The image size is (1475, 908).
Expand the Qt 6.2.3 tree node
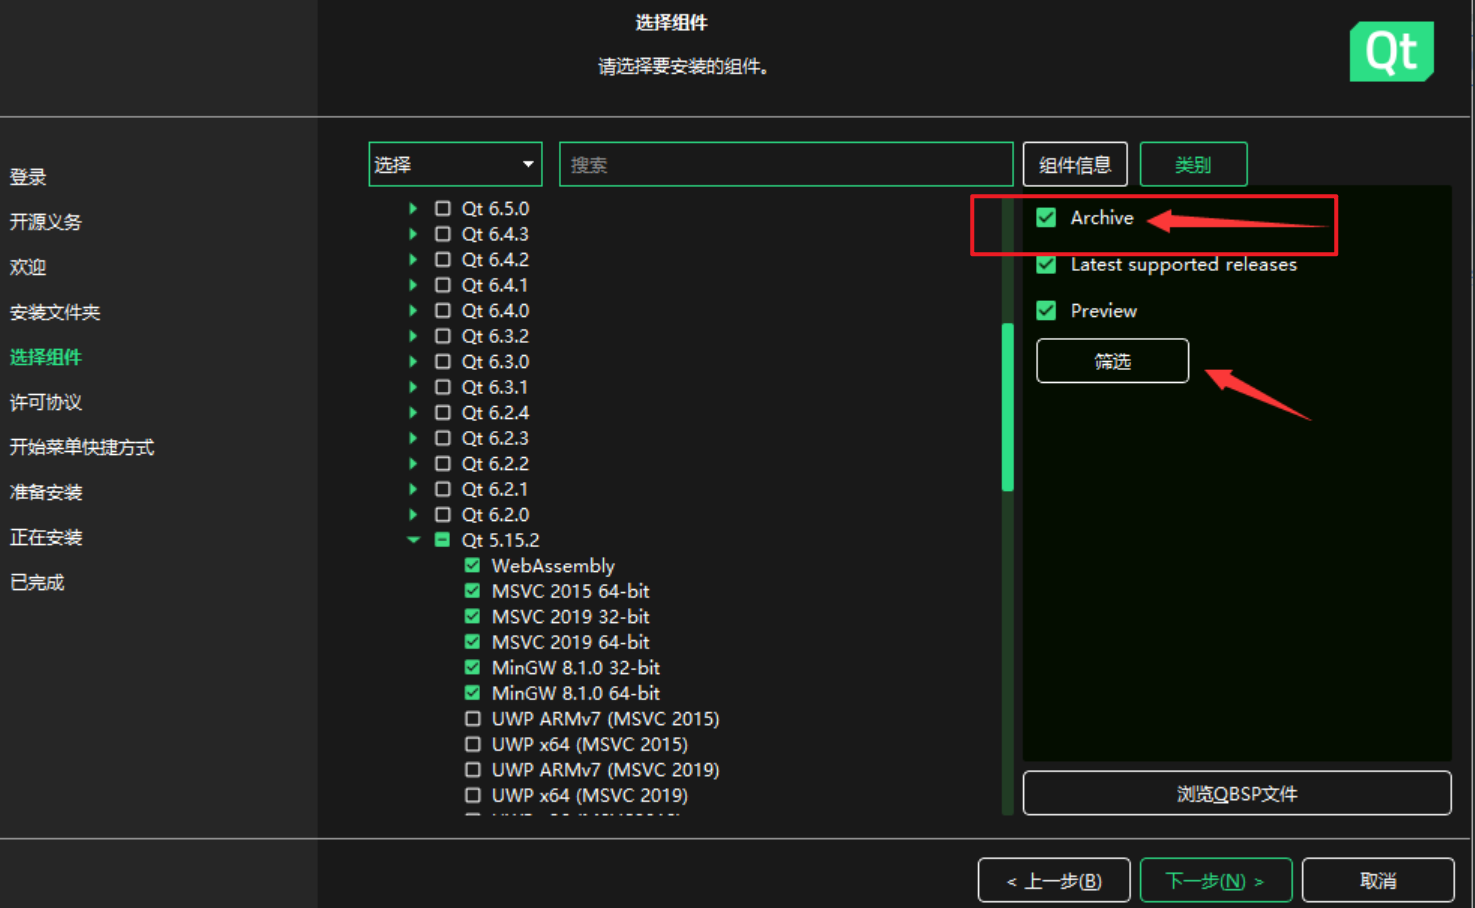coord(413,438)
